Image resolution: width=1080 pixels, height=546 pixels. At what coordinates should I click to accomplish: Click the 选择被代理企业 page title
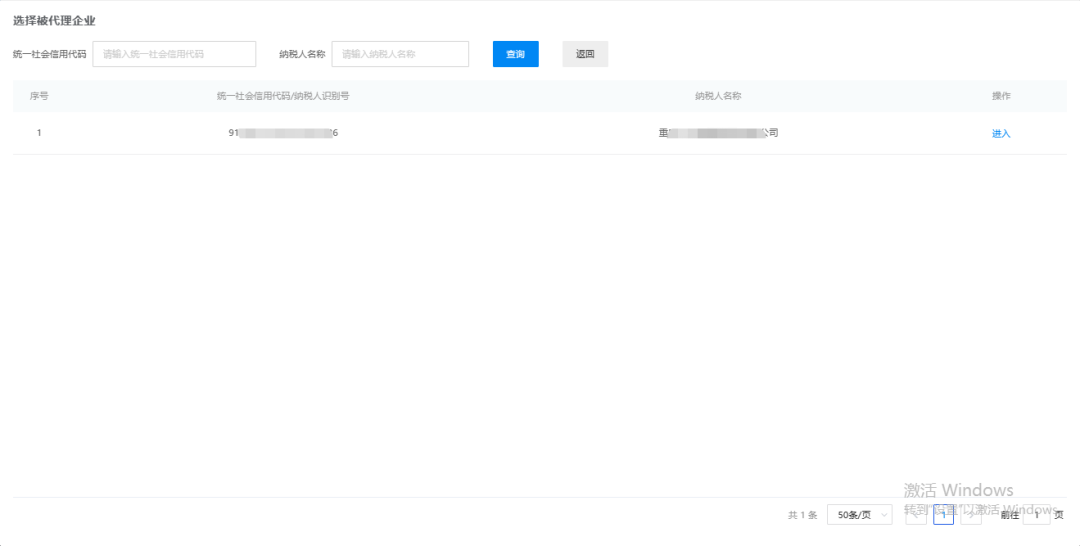pos(54,20)
